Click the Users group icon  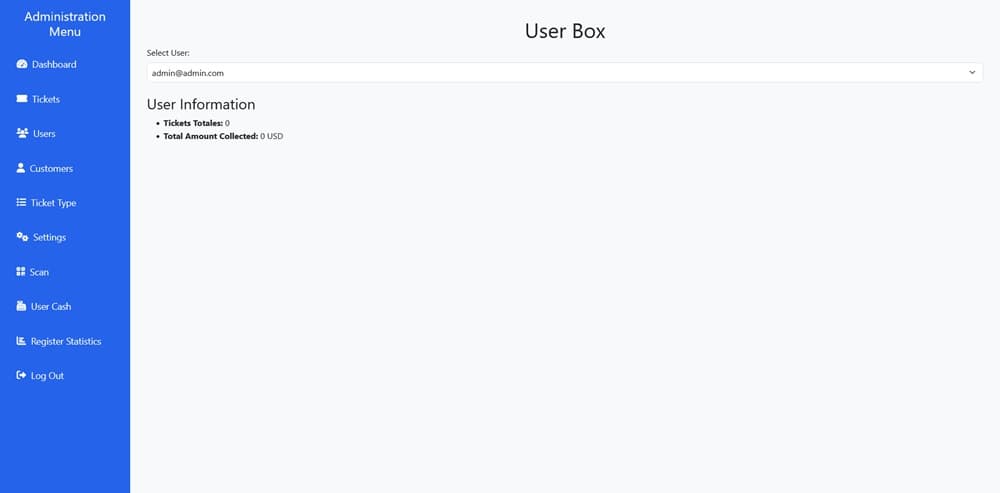click(22, 133)
